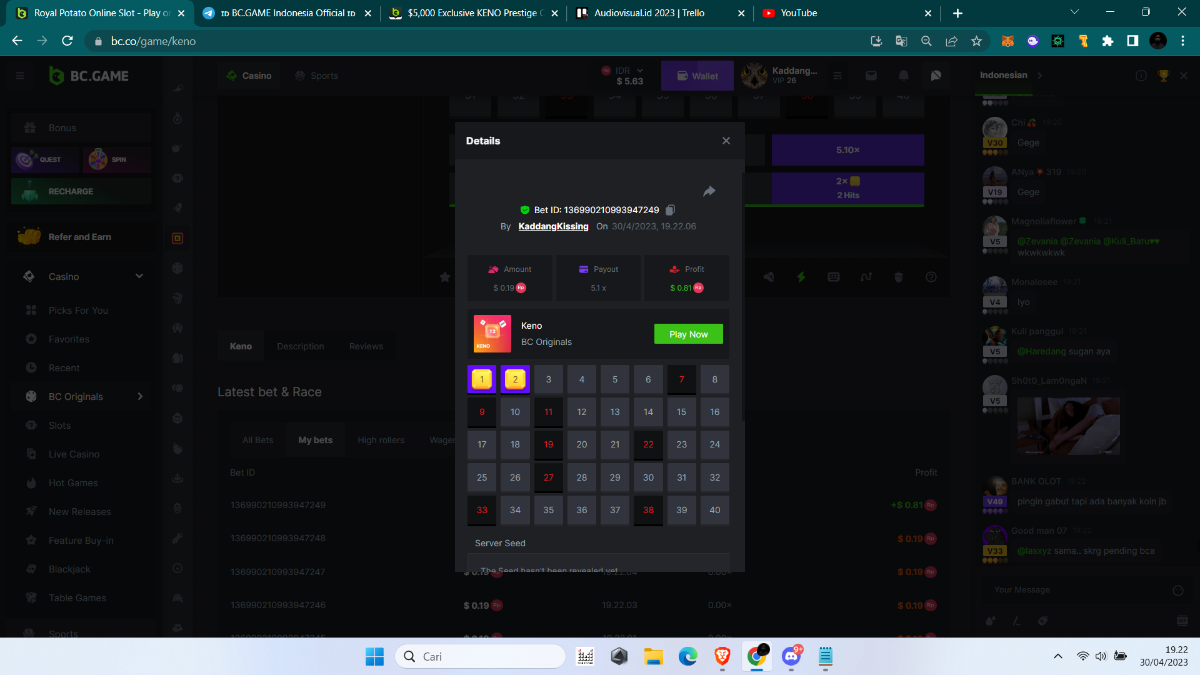Open the Wallet button in header
Screen dimensions: 1200x675
(x=696, y=76)
